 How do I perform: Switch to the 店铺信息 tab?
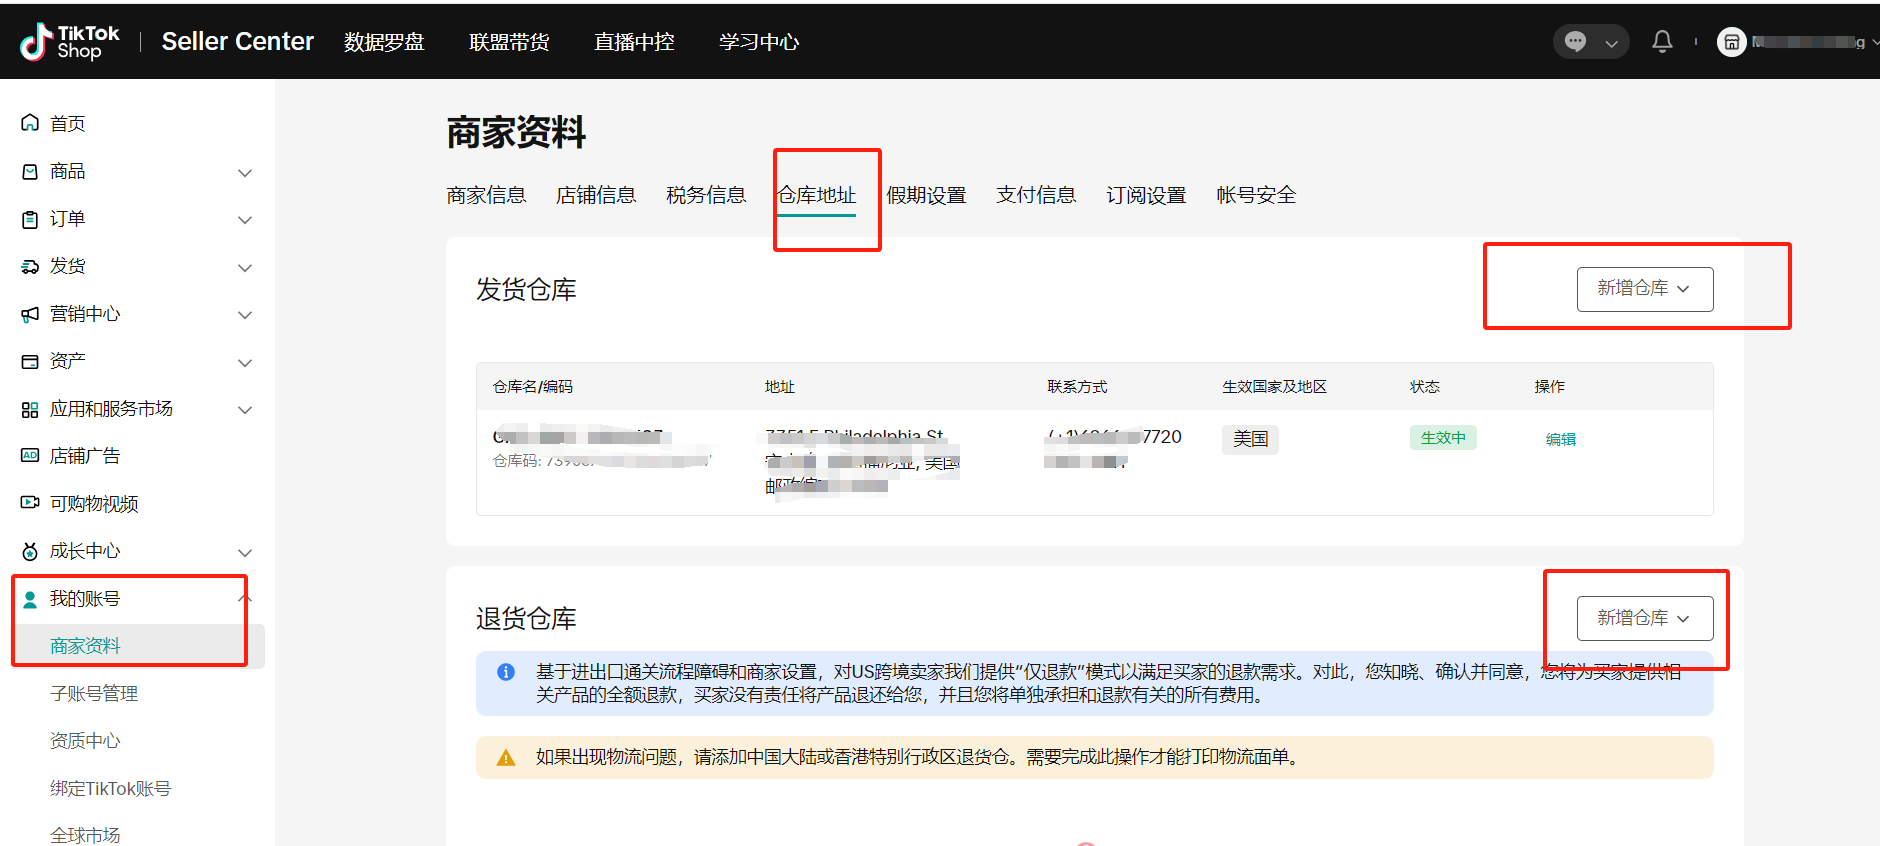click(596, 195)
